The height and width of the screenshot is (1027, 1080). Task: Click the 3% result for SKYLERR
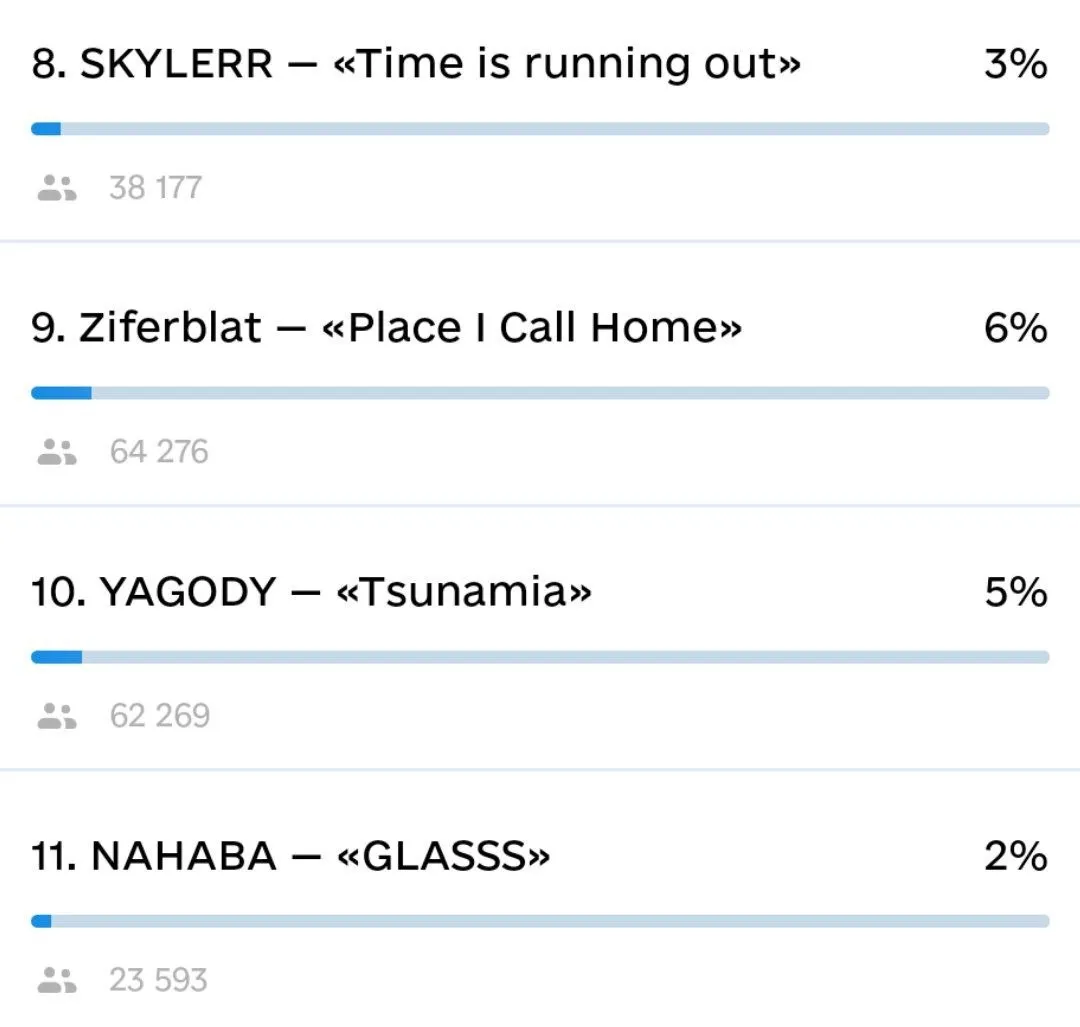click(1015, 65)
